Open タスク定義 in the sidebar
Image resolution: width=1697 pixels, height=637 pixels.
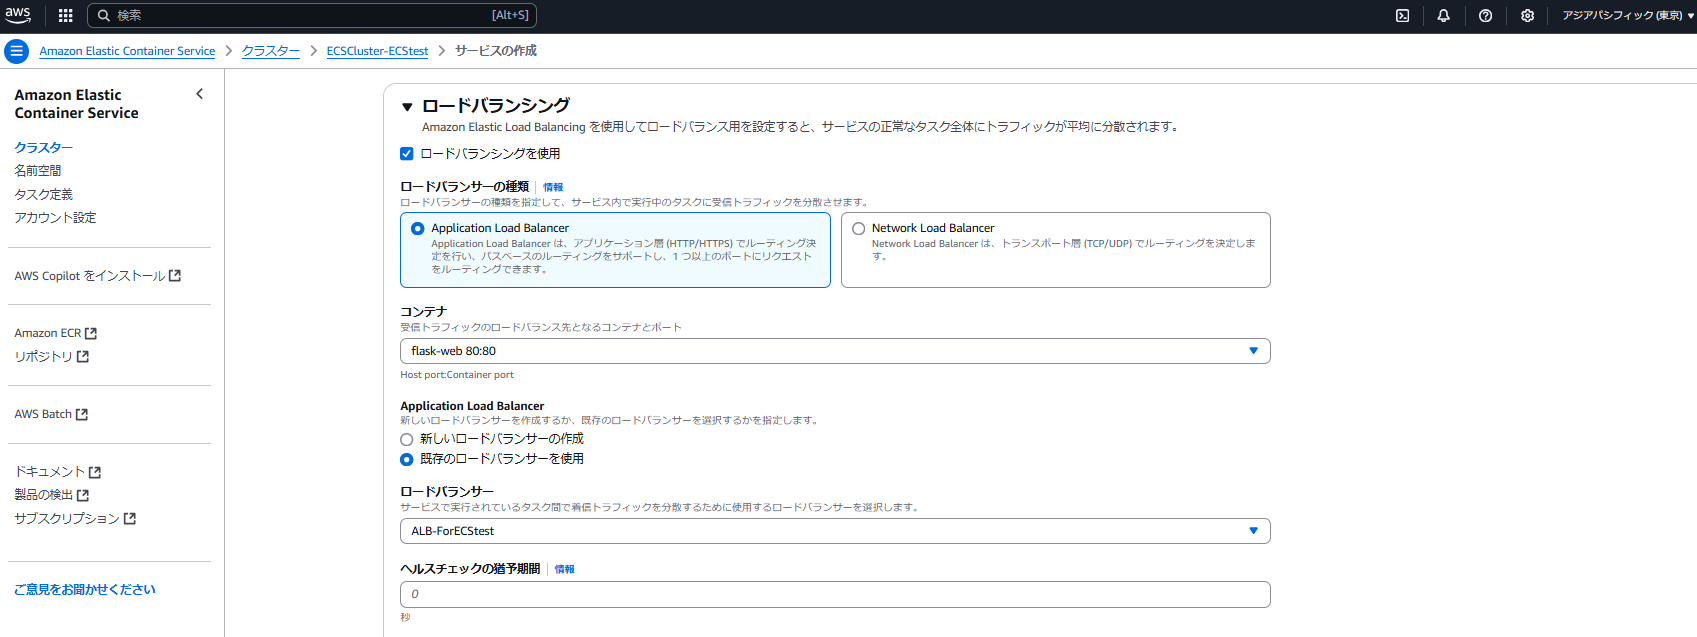[44, 194]
